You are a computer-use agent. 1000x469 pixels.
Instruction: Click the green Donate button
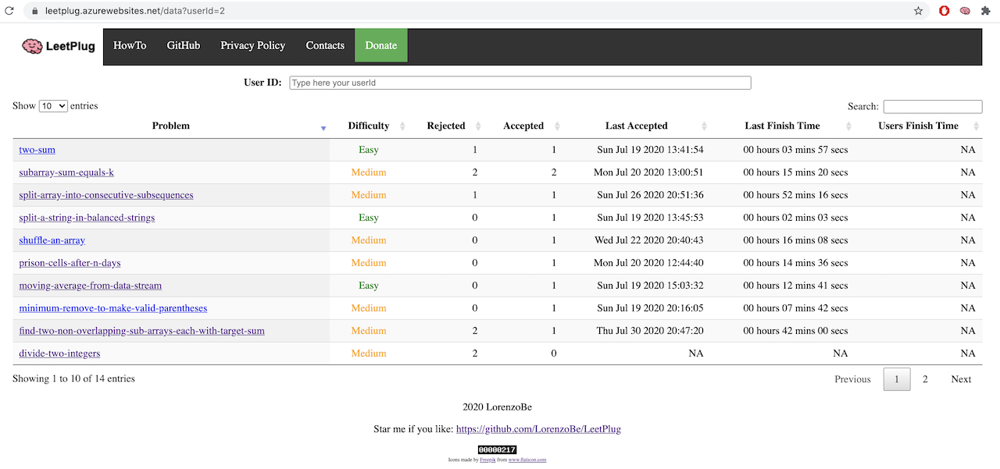381,46
